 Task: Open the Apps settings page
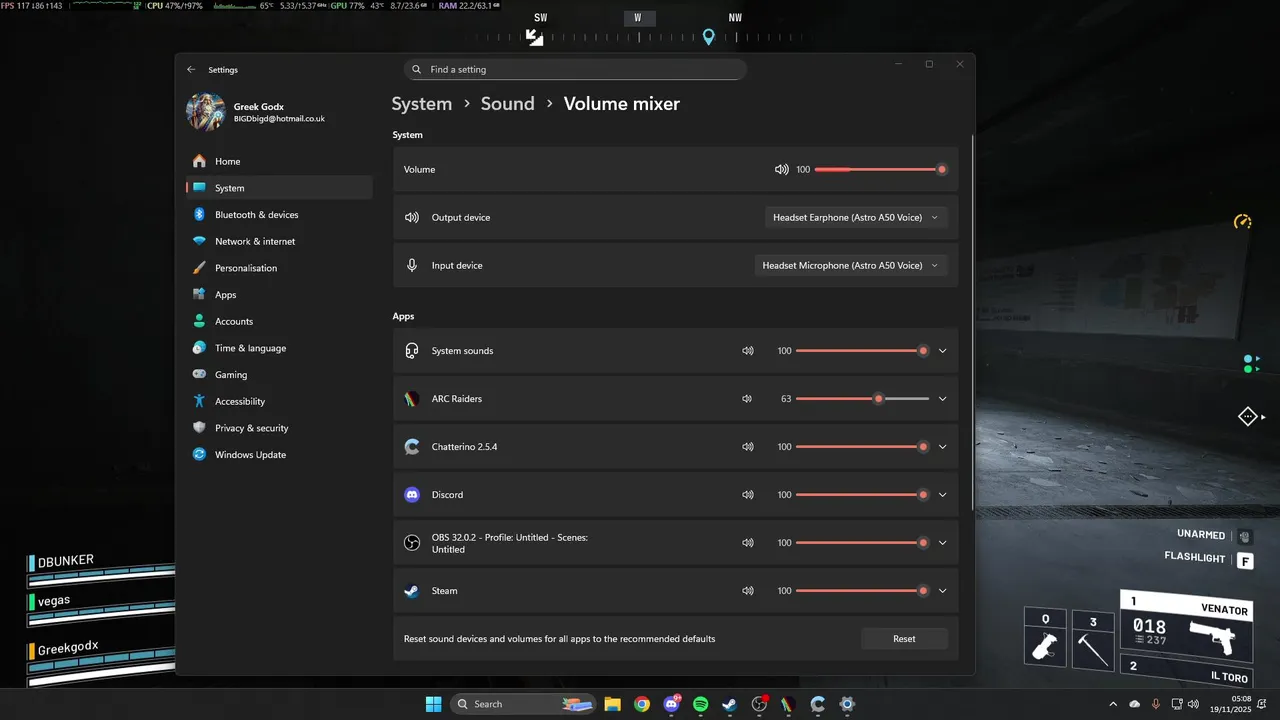pyautogui.click(x=279, y=295)
